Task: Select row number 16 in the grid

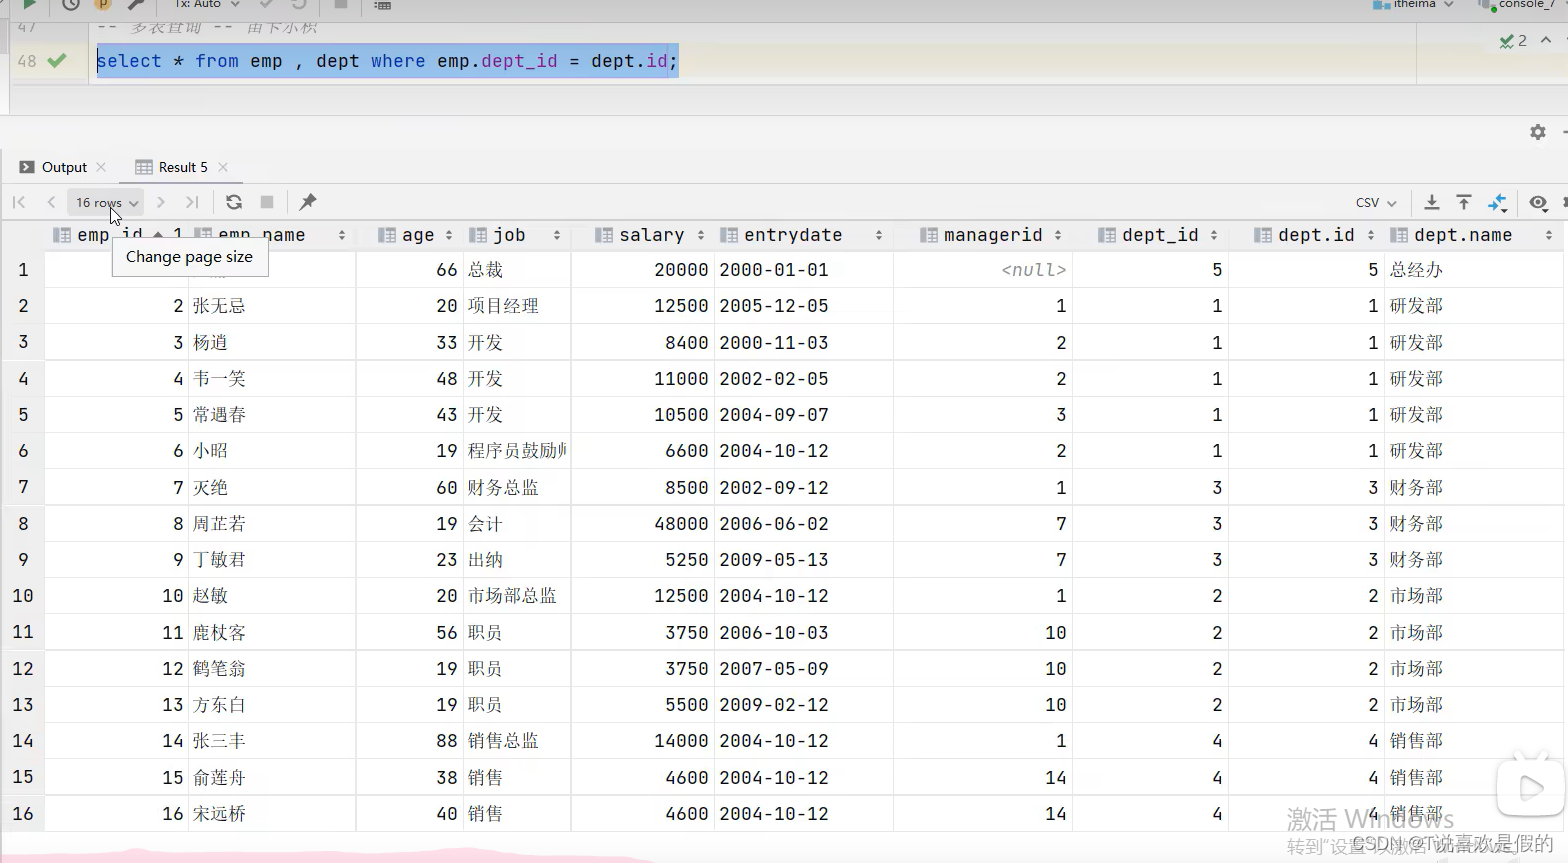Action: coord(23,814)
